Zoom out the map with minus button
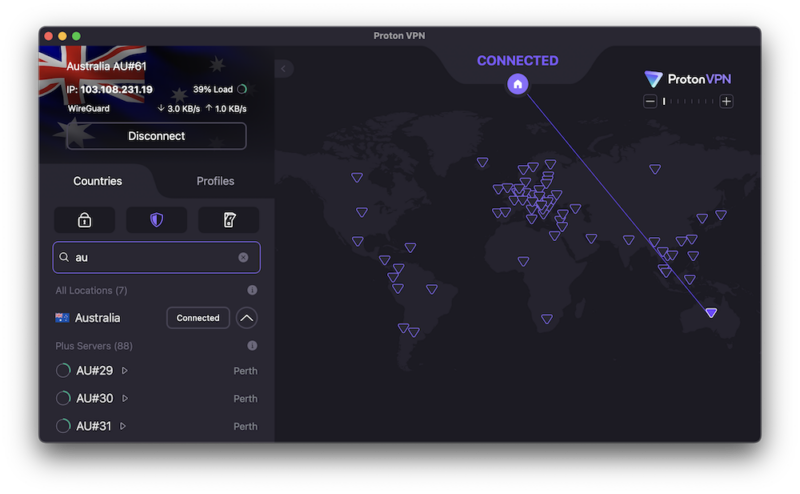The height and width of the screenshot is (494, 800). (649, 101)
